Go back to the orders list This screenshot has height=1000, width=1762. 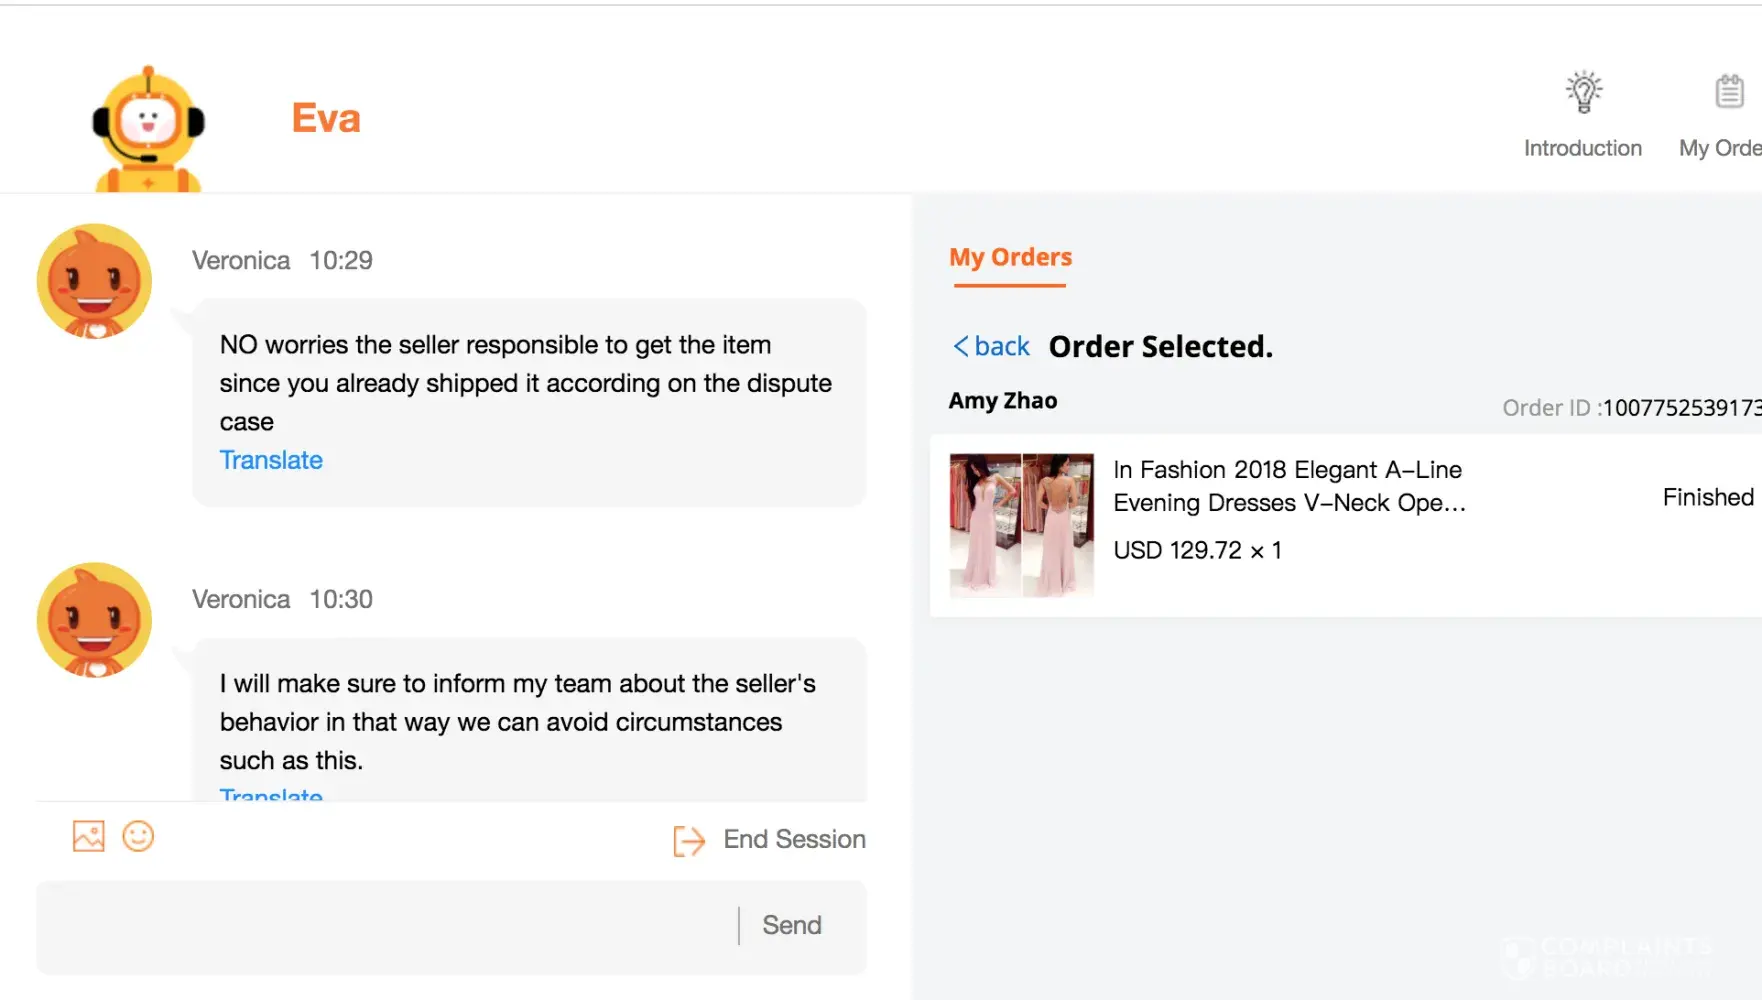(x=1002, y=346)
